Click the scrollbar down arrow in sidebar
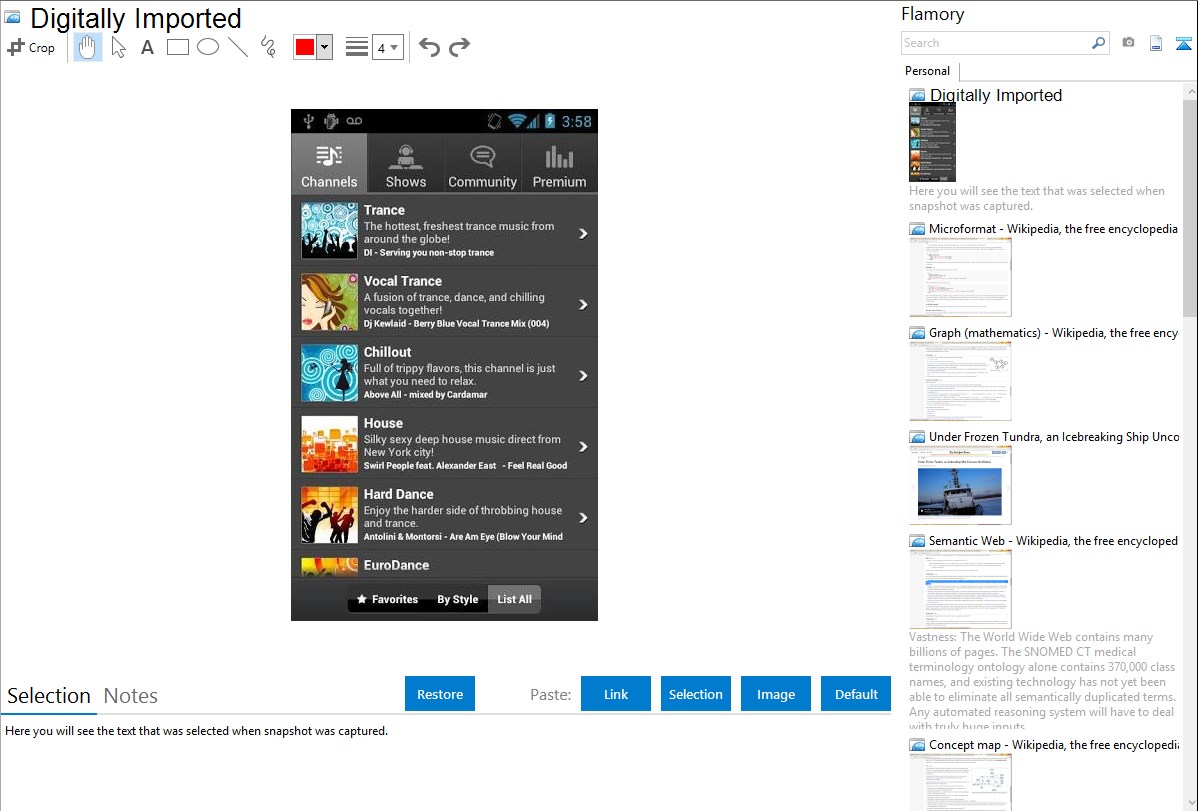This screenshot has width=1198, height=811. 1190,803
